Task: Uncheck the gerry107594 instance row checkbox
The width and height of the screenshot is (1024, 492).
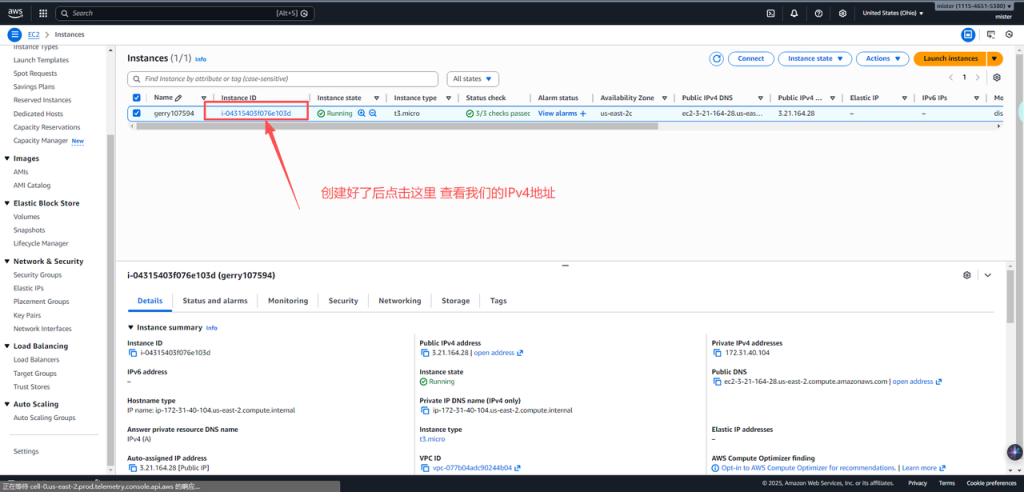Action: pyautogui.click(x=136, y=113)
